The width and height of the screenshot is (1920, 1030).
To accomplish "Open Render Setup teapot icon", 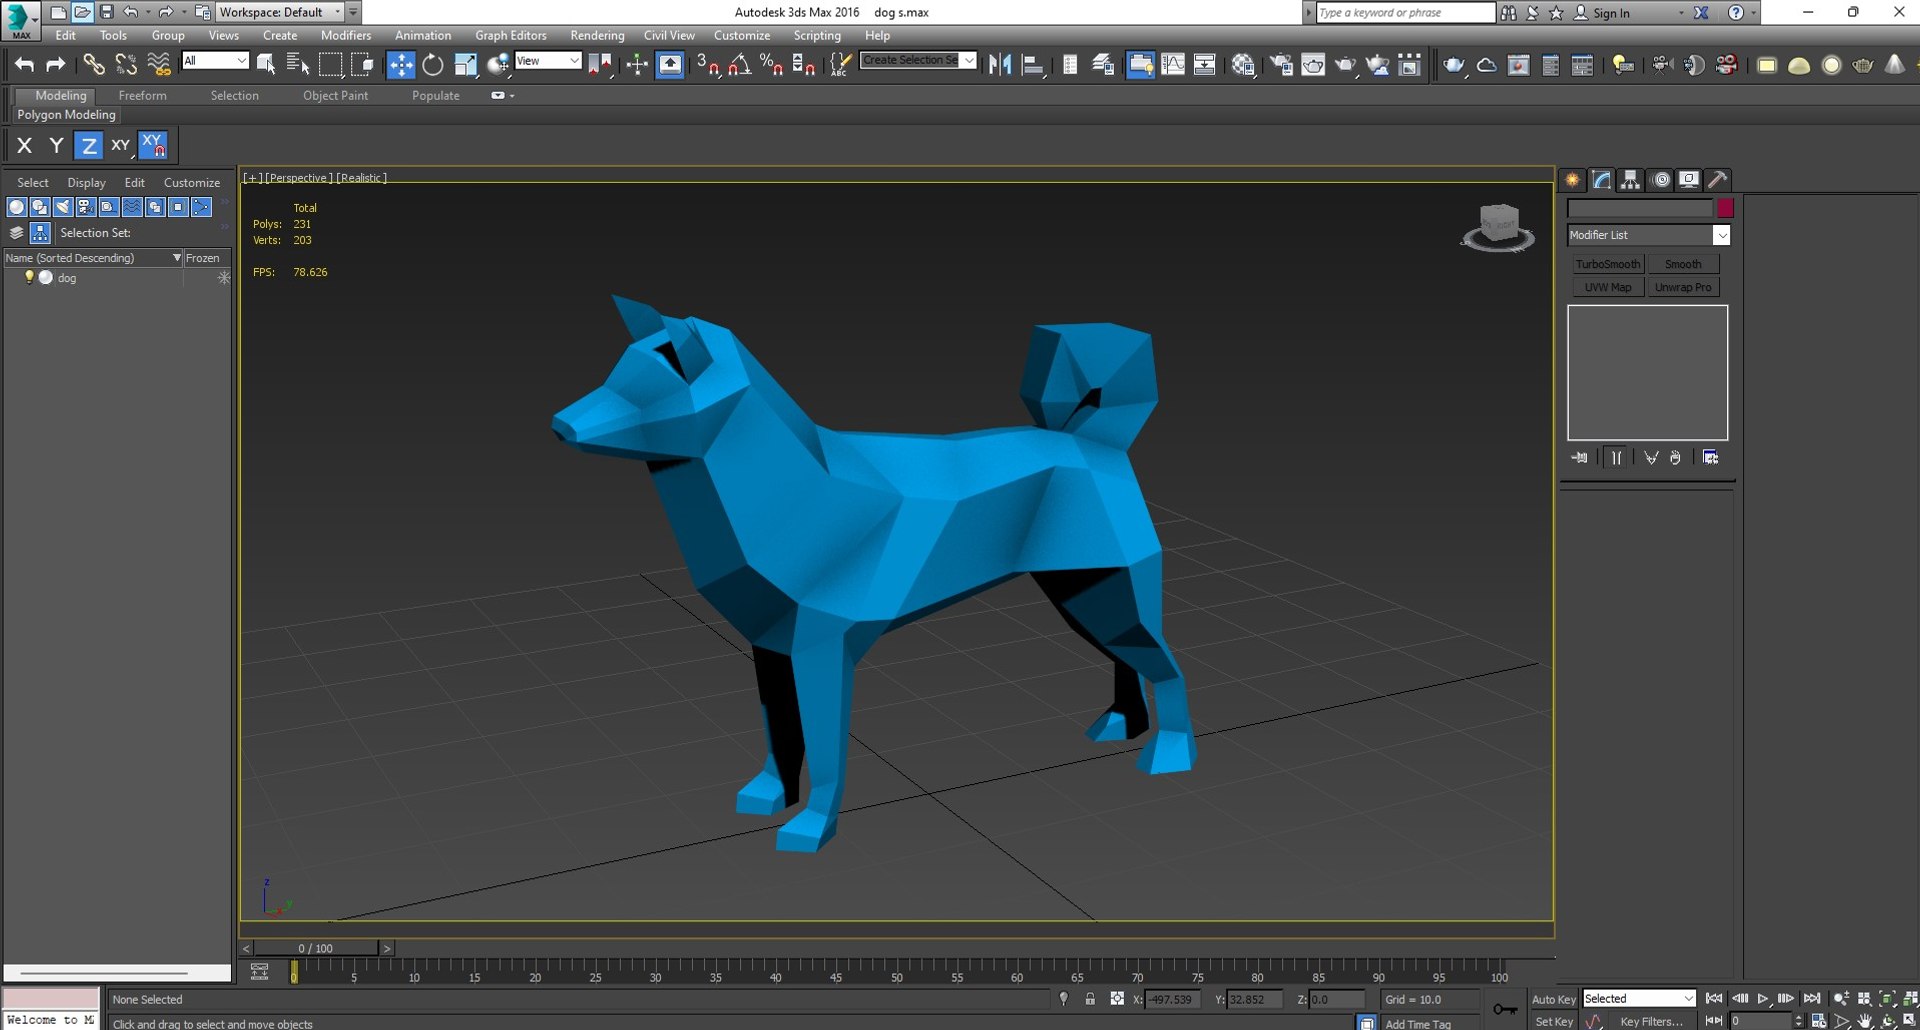I will point(1281,65).
